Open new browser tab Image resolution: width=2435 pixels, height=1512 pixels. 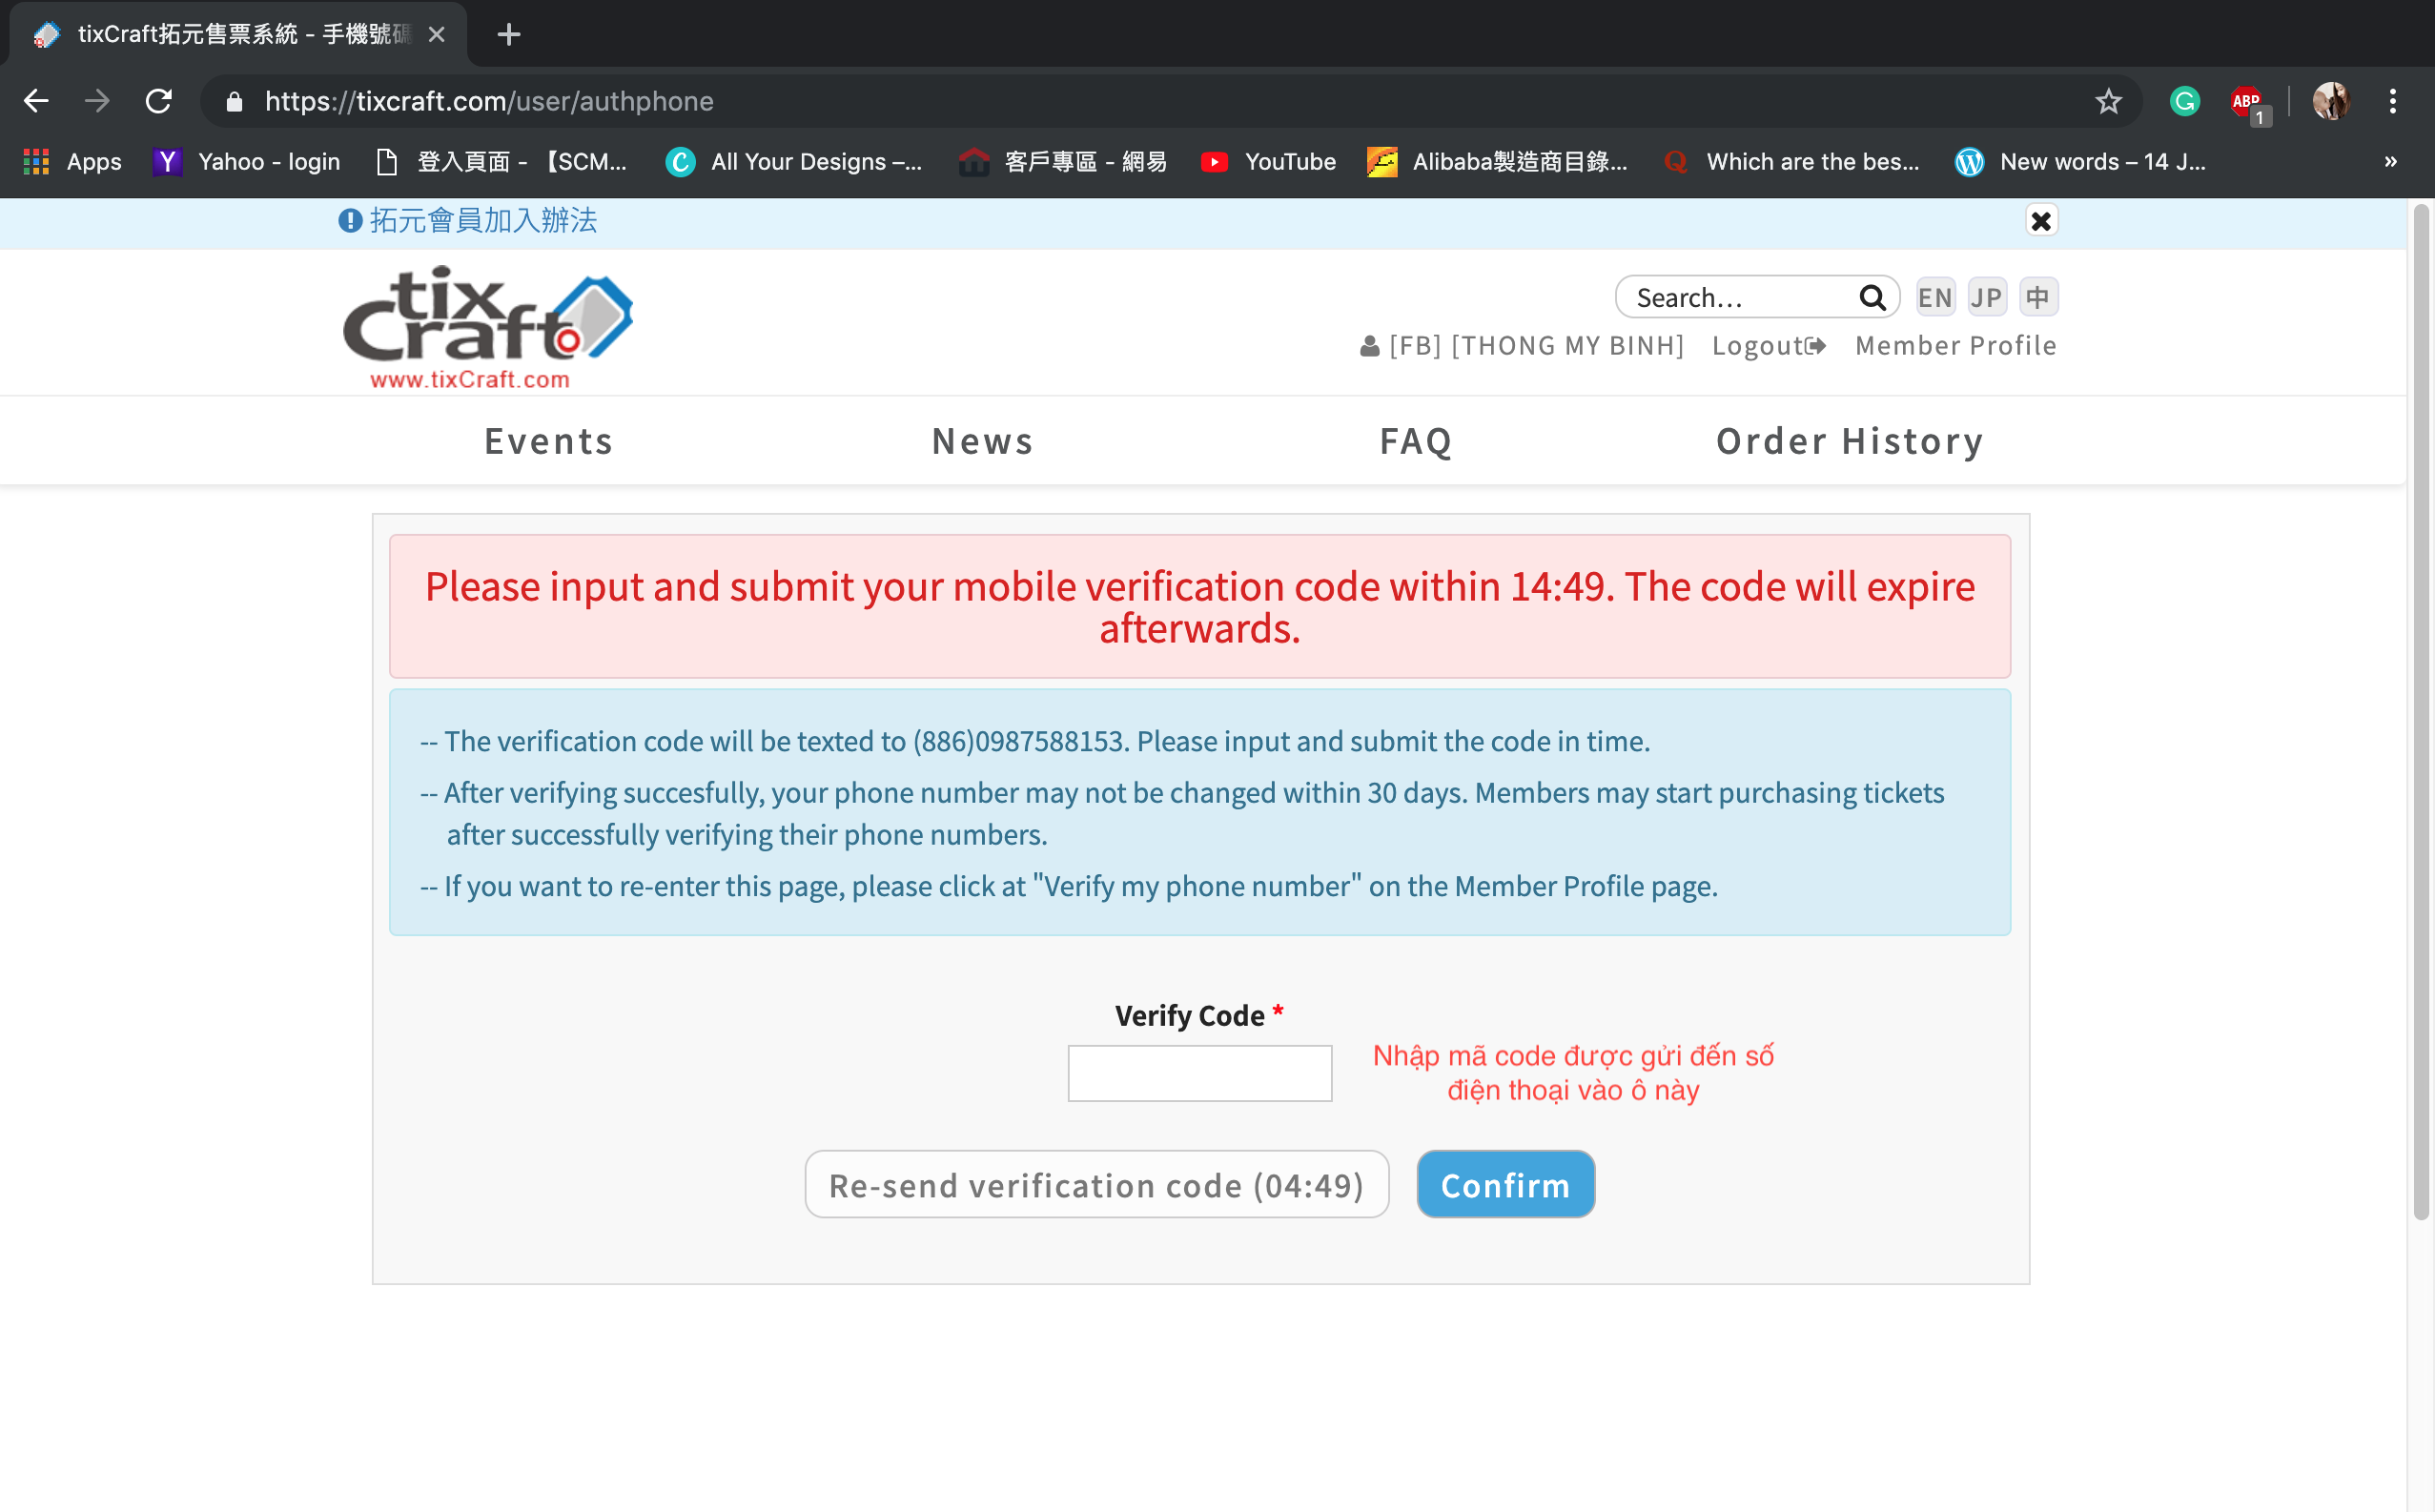tap(509, 35)
